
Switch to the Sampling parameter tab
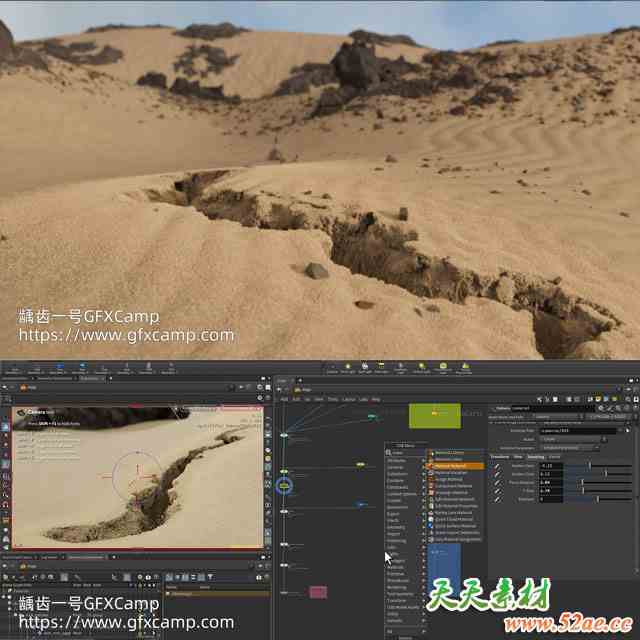(x=536, y=457)
